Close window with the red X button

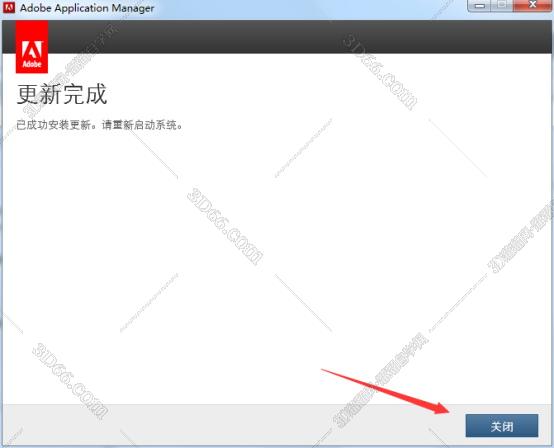(x=533, y=6)
